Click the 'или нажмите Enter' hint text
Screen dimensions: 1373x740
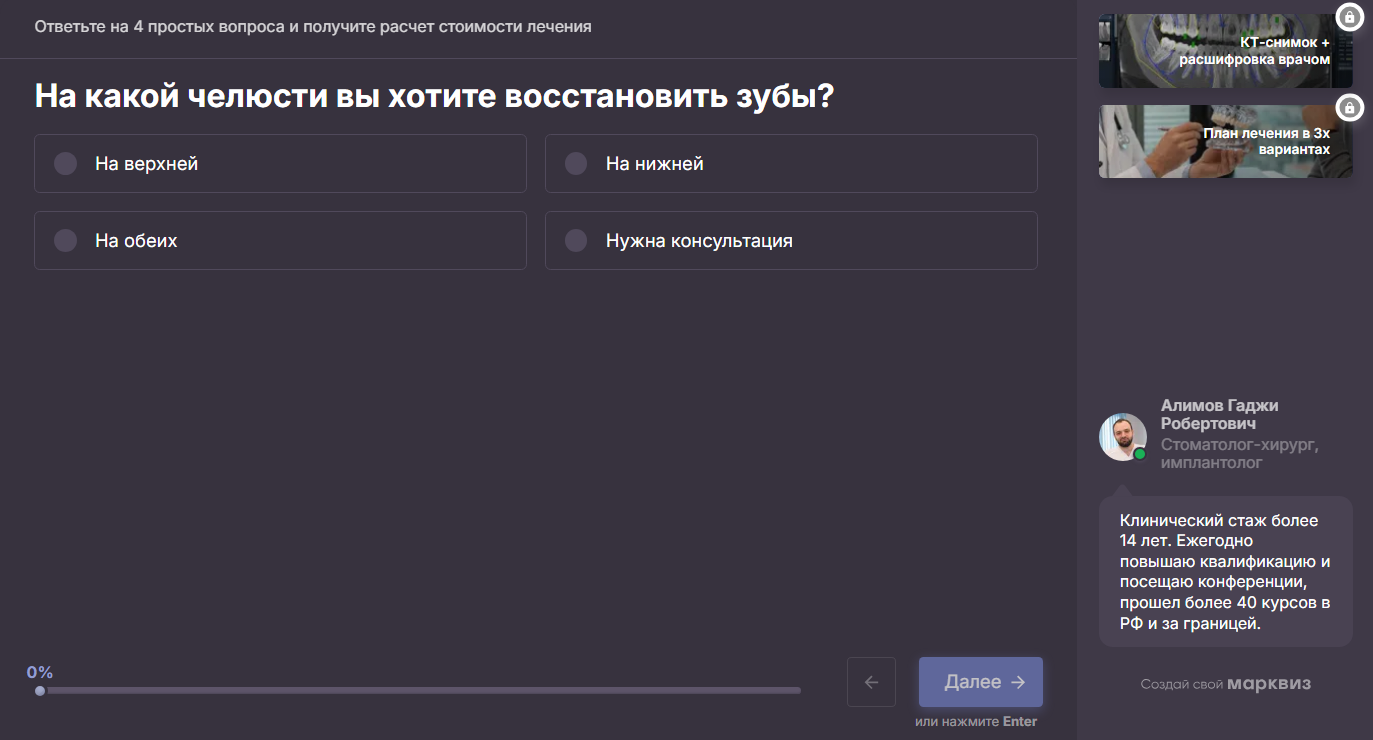point(975,722)
